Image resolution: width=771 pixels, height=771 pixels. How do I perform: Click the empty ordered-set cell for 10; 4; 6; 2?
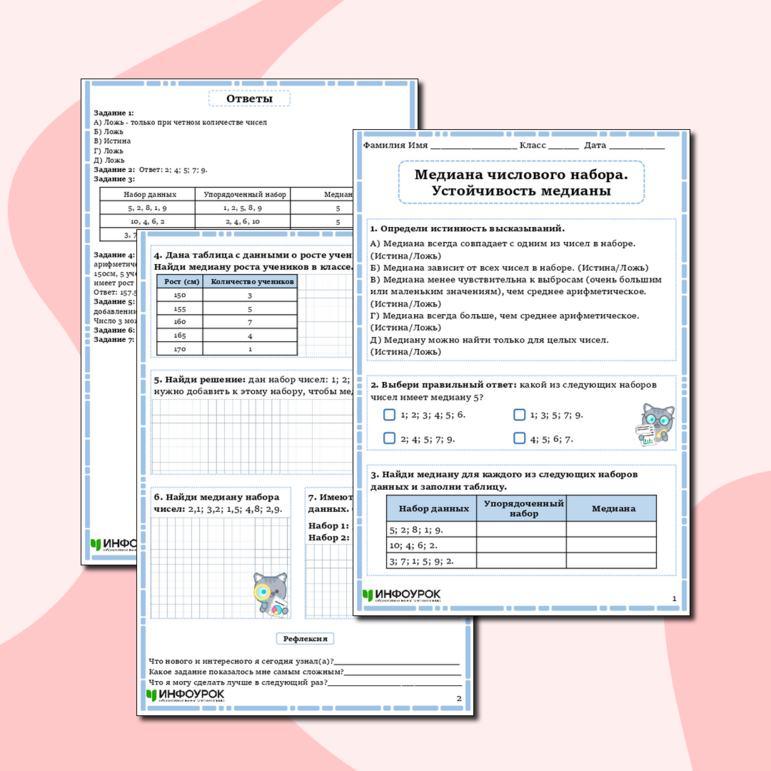click(x=520, y=546)
